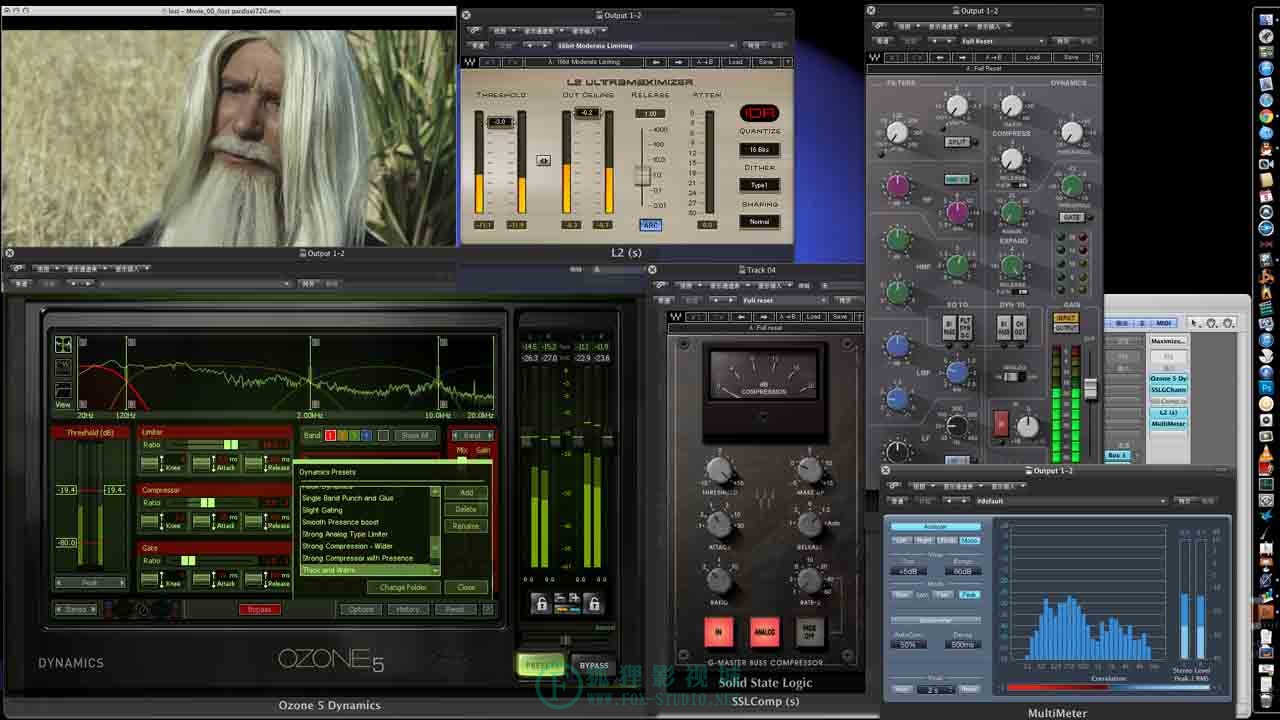
Task: Click Change Folder button
Action: [x=403, y=587]
